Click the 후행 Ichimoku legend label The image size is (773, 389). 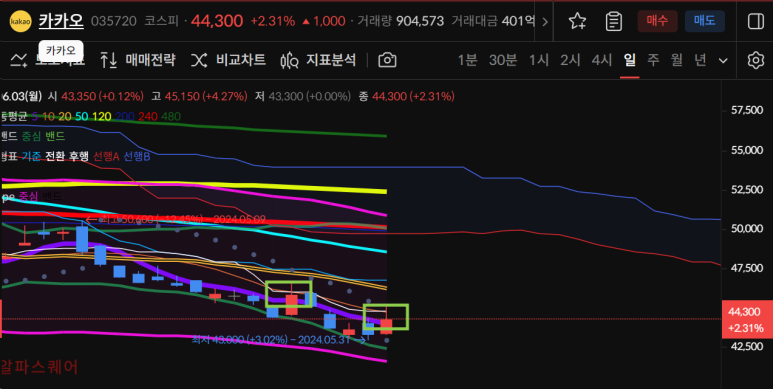pyautogui.click(x=78, y=157)
